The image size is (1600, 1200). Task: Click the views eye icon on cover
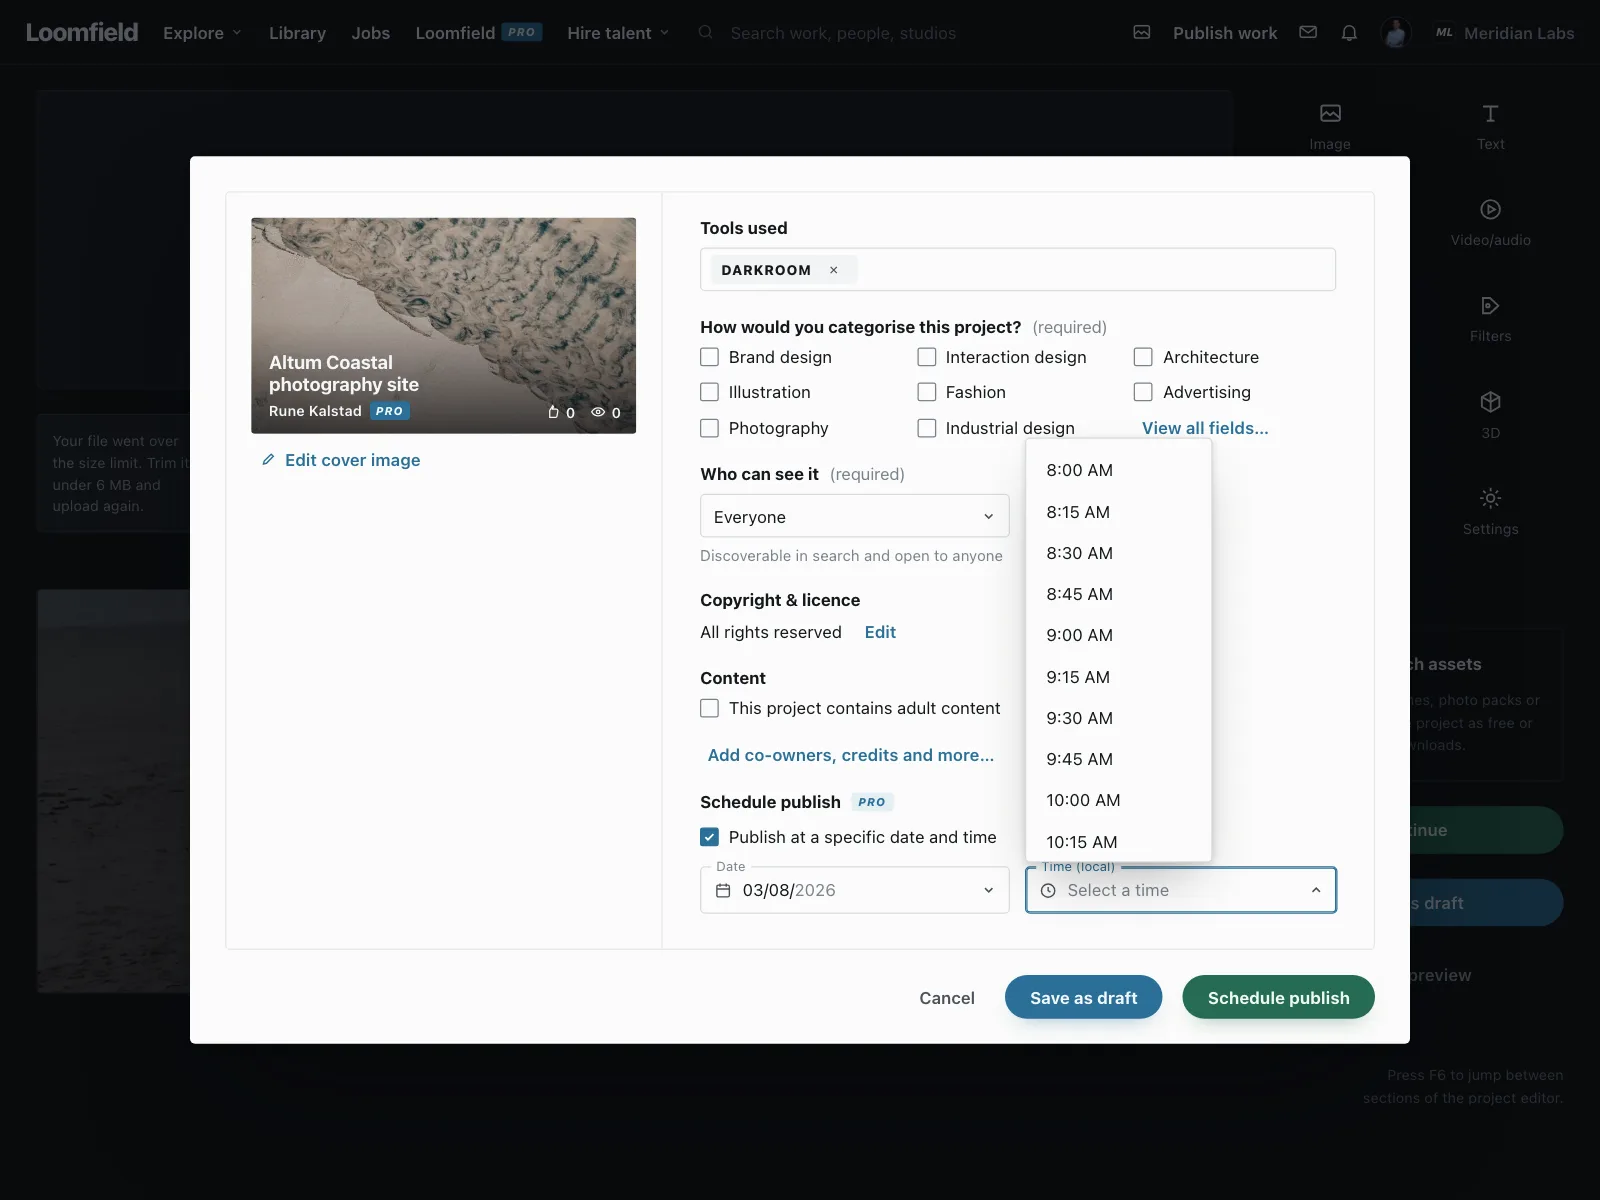[598, 412]
